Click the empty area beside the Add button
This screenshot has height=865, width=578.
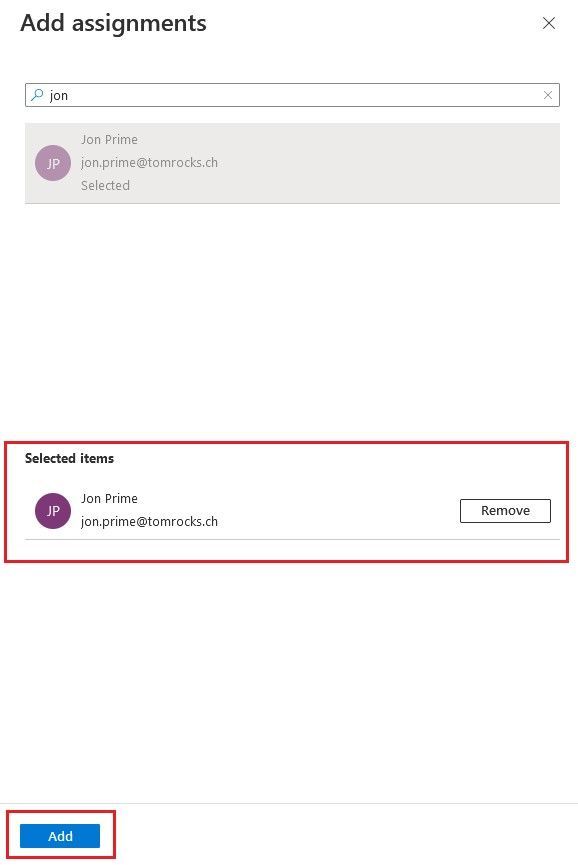(x=342, y=836)
